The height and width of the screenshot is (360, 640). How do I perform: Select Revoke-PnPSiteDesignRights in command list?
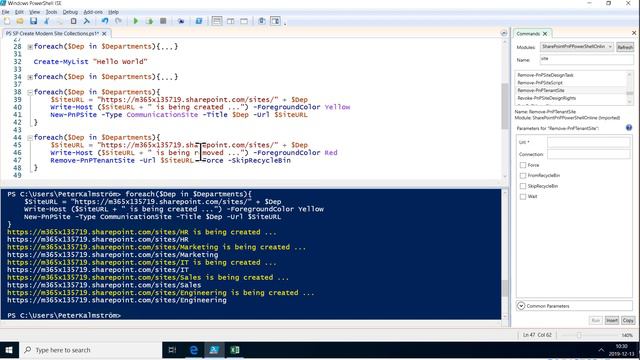547,98
